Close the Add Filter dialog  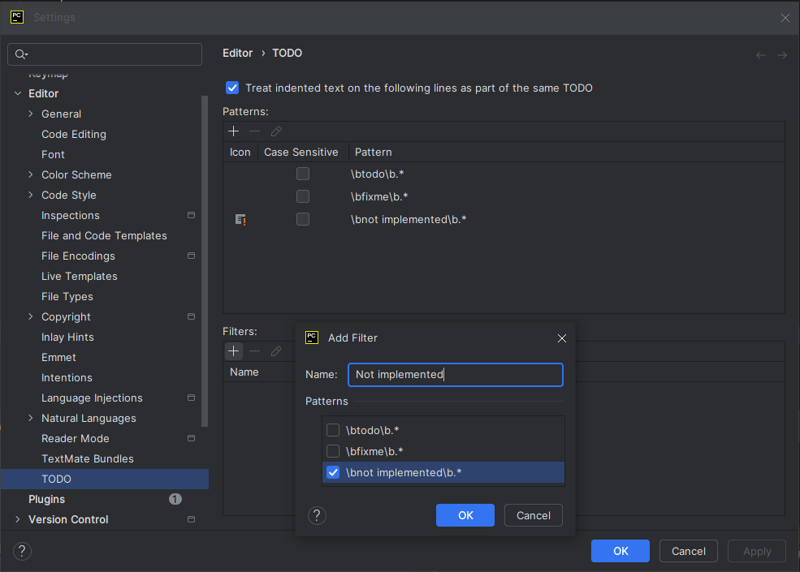(562, 338)
